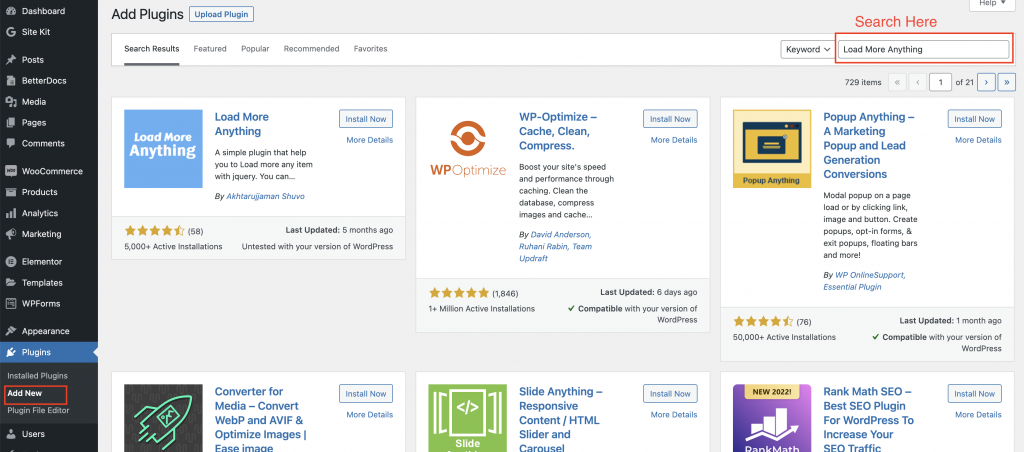View More Details for WP-Optimize

pyautogui.click(x=674, y=140)
